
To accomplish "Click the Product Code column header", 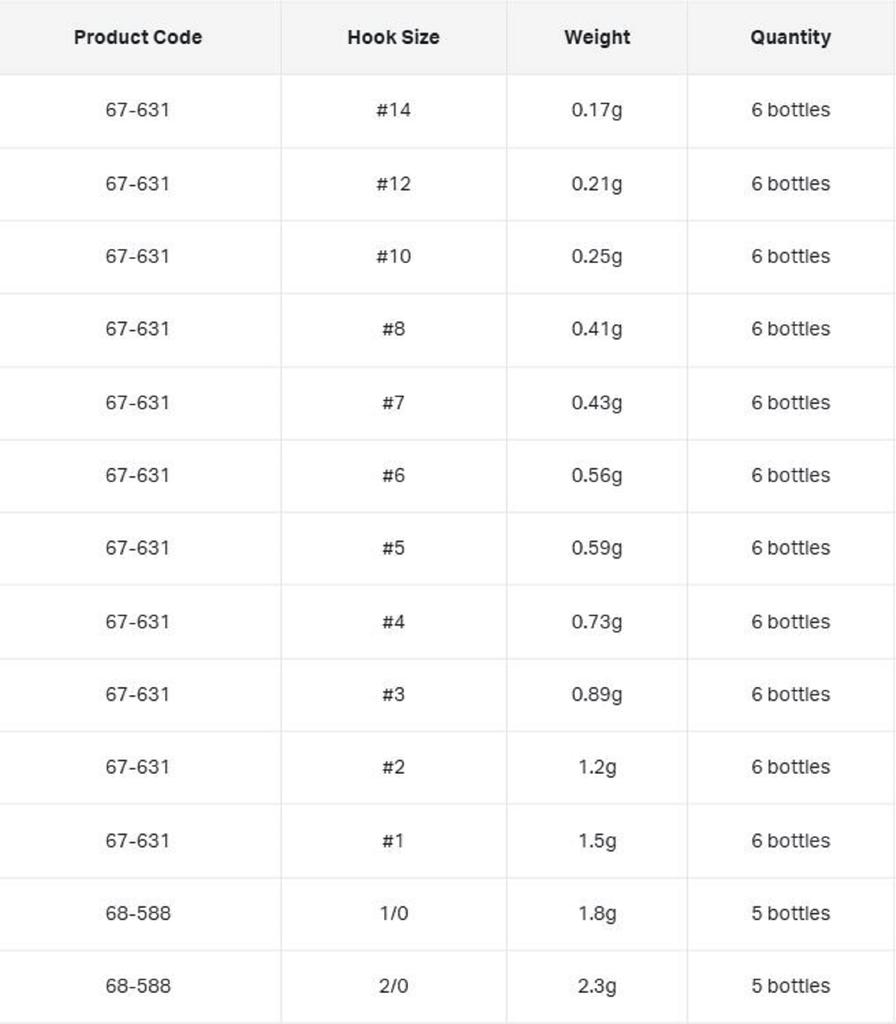I will coord(138,37).
